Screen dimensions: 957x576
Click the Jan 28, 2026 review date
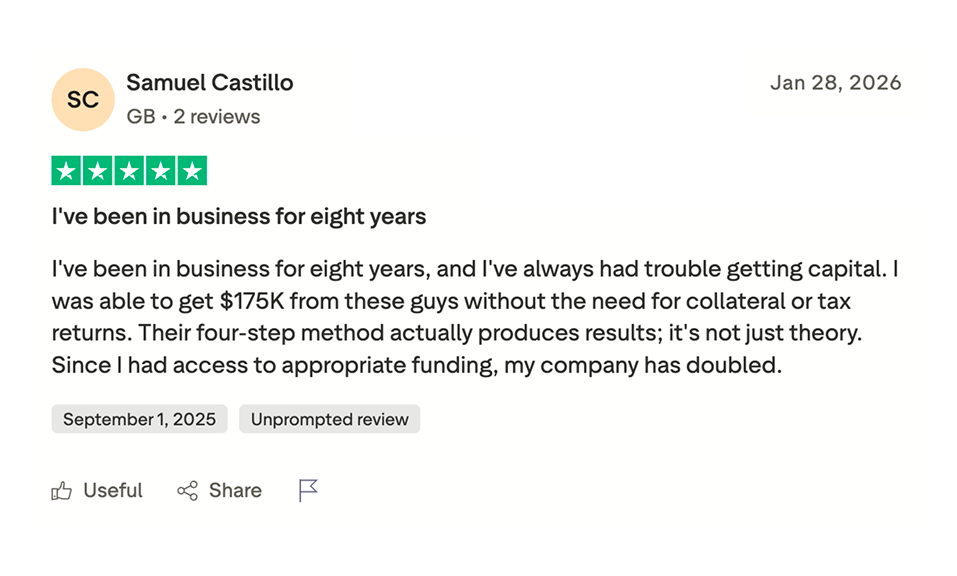coord(835,83)
